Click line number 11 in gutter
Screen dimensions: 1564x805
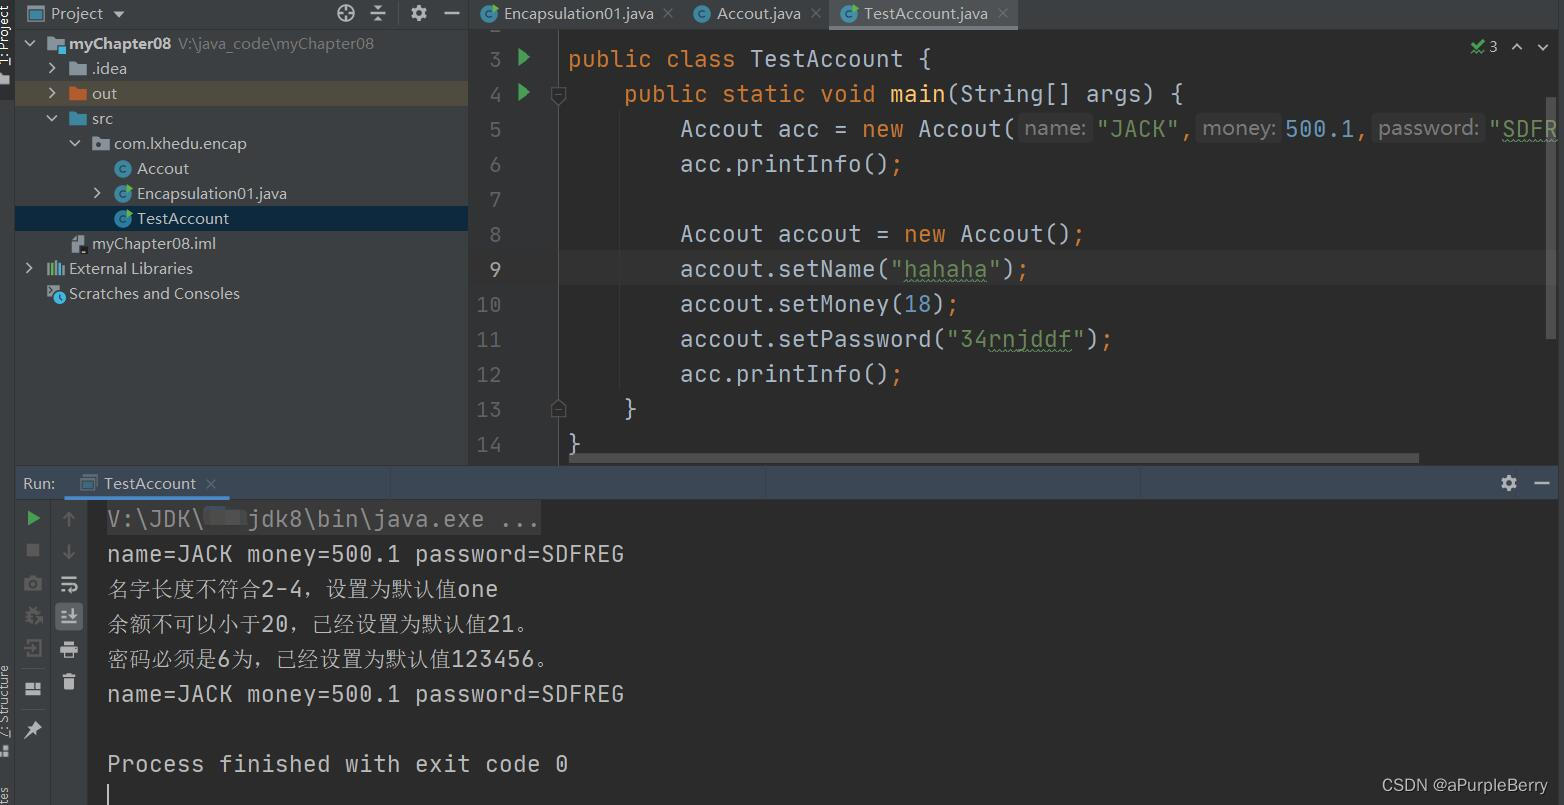[x=489, y=339]
